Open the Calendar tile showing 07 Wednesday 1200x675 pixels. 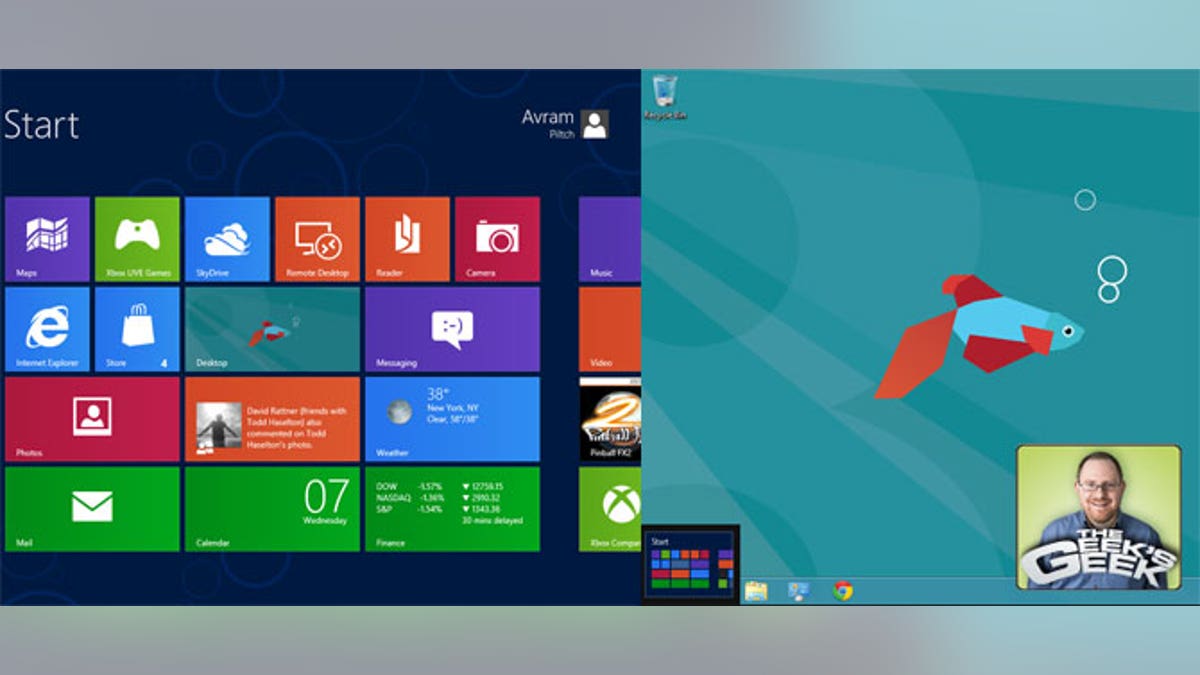[x=272, y=509]
